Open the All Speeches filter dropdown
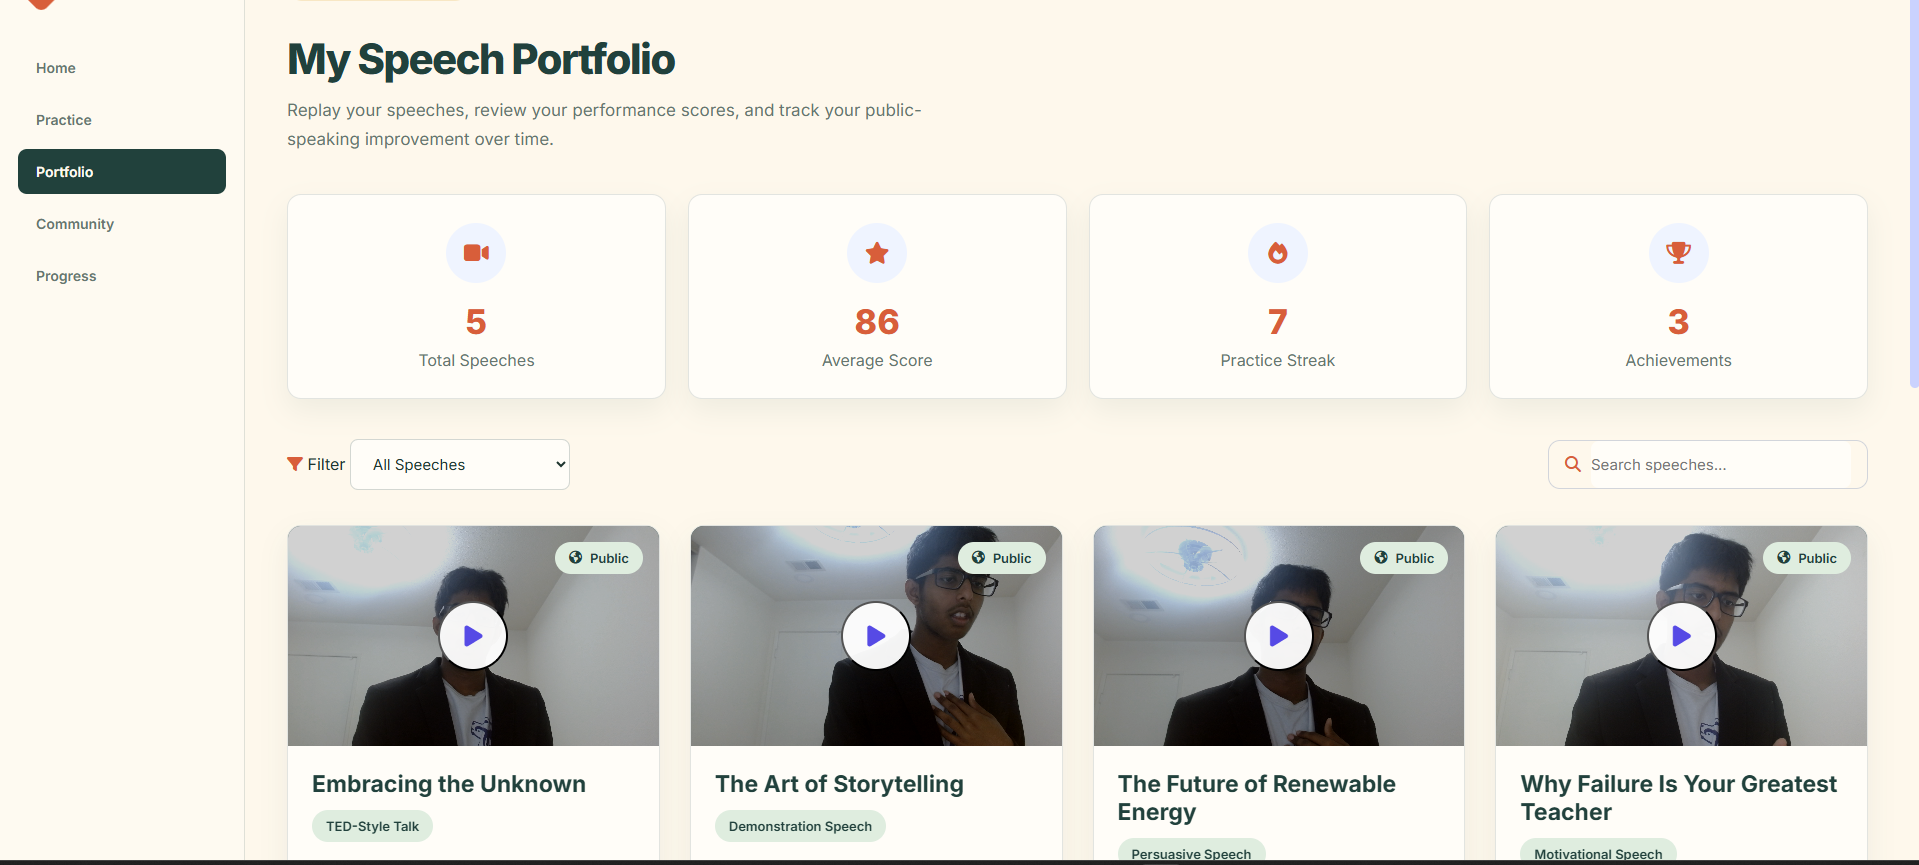This screenshot has width=1919, height=865. 460,465
